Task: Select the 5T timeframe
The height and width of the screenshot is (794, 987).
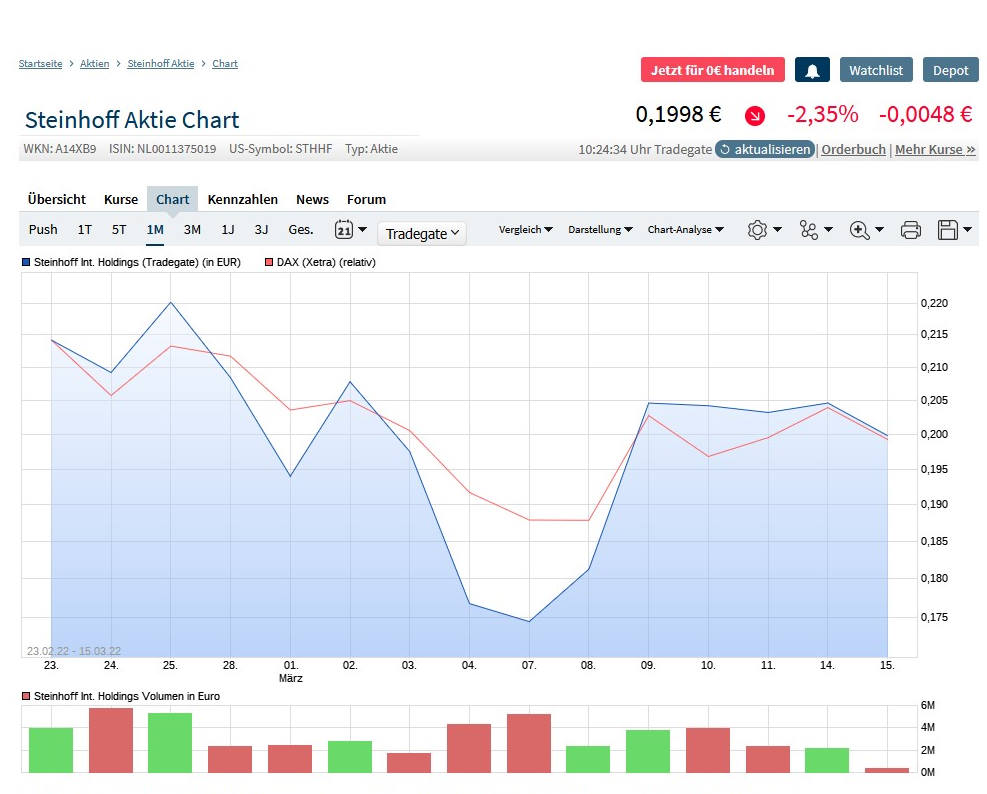Action: pos(119,229)
